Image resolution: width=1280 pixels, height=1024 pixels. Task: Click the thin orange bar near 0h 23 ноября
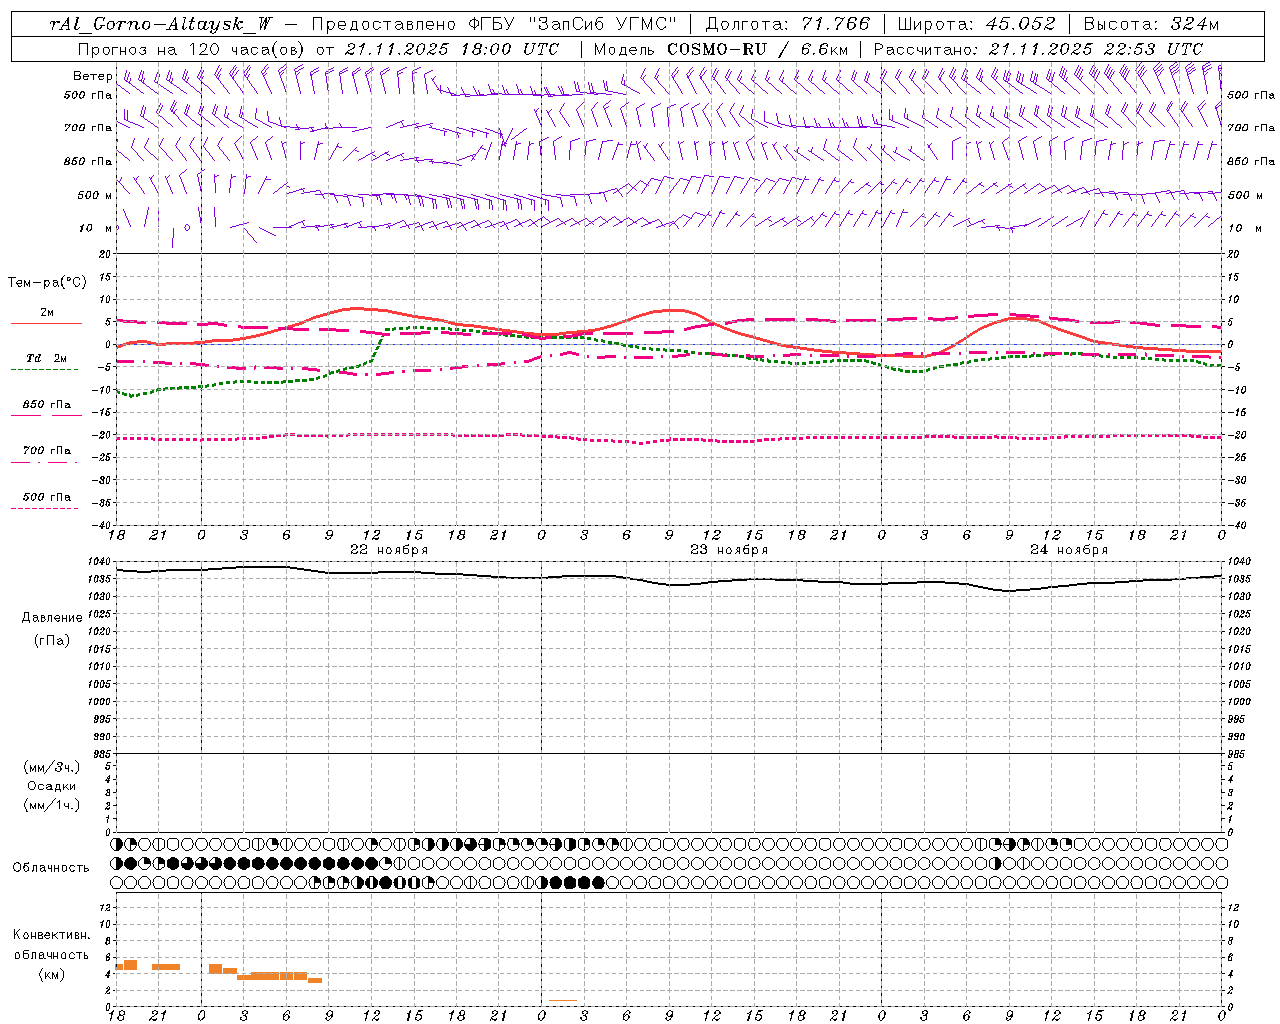point(562,1000)
